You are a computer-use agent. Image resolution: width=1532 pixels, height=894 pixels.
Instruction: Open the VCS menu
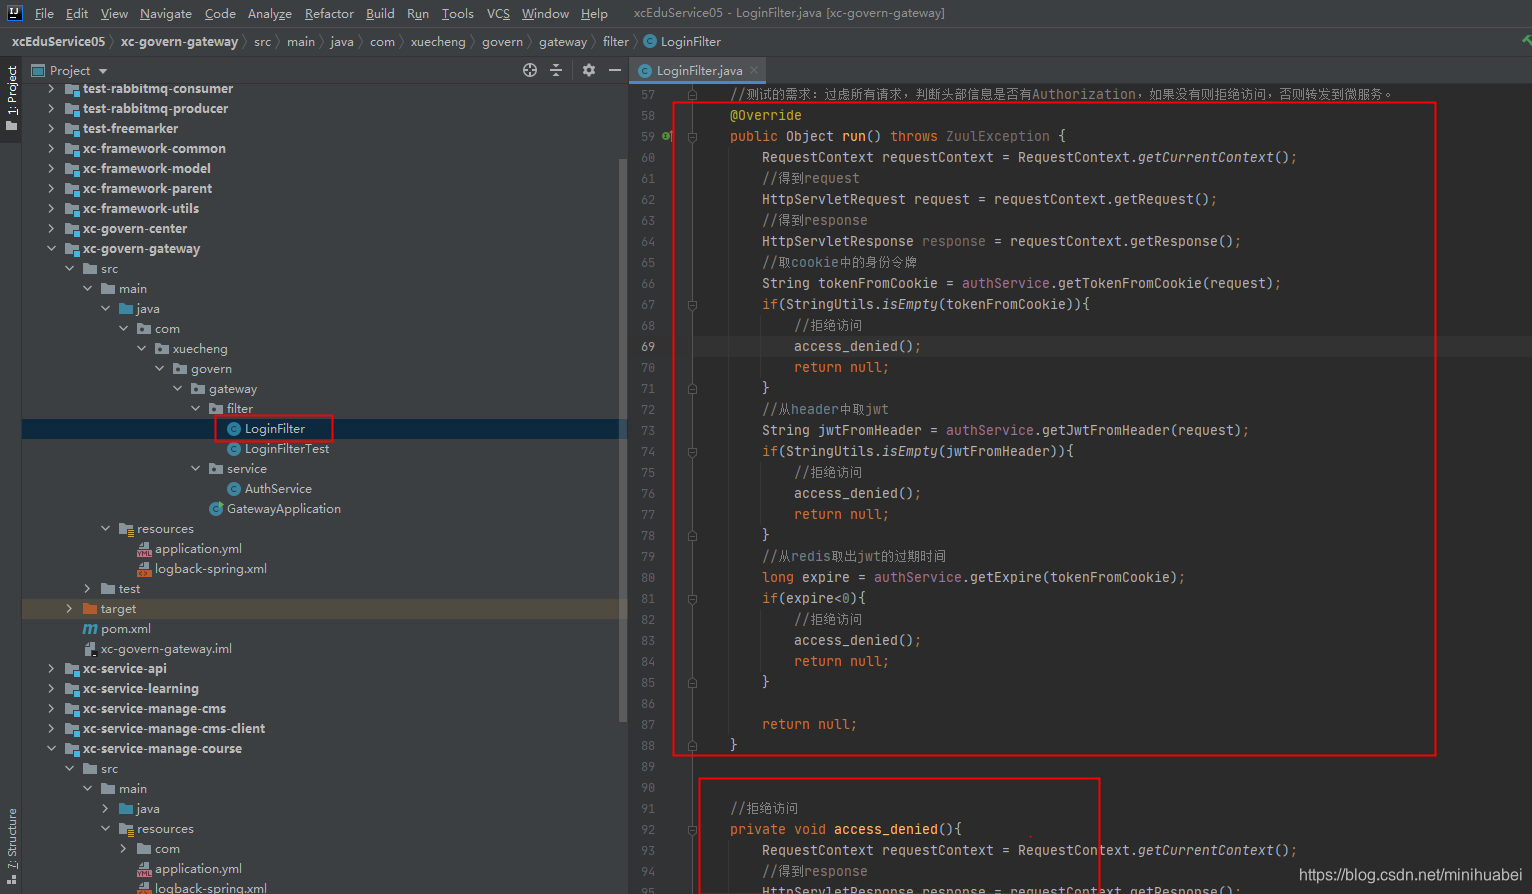[498, 13]
